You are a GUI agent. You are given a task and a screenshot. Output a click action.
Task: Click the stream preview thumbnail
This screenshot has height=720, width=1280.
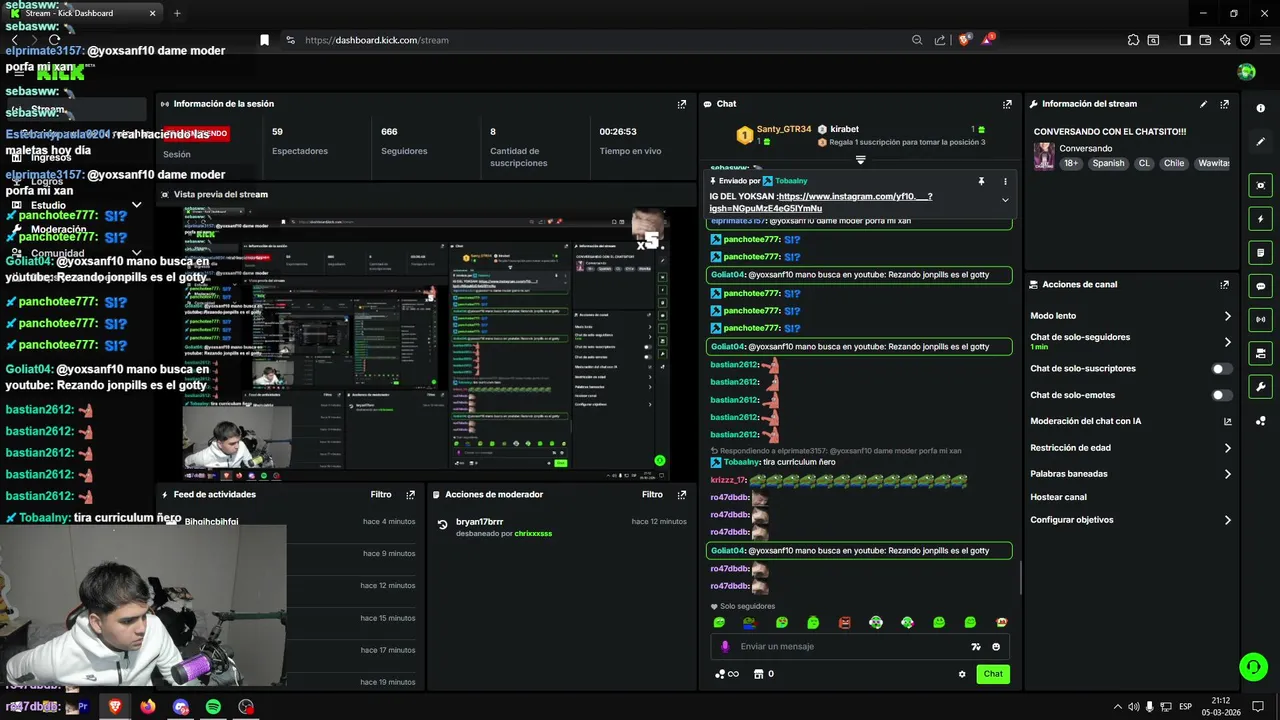(x=428, y=342)
